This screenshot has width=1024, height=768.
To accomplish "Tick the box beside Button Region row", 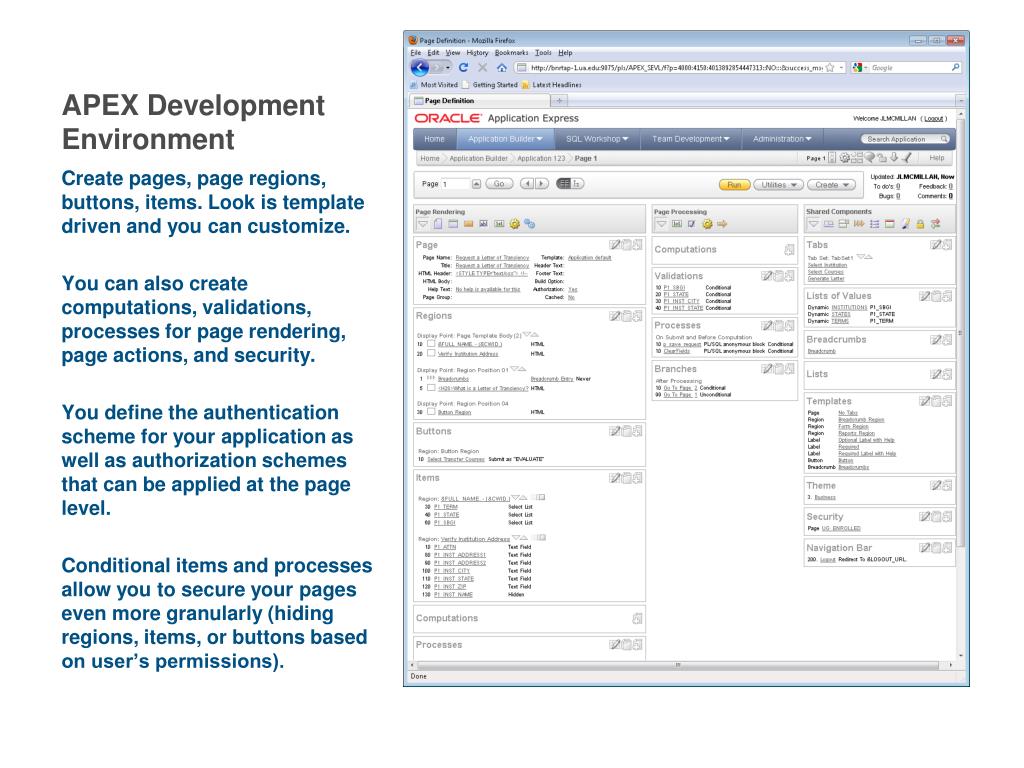I will 431,412.
